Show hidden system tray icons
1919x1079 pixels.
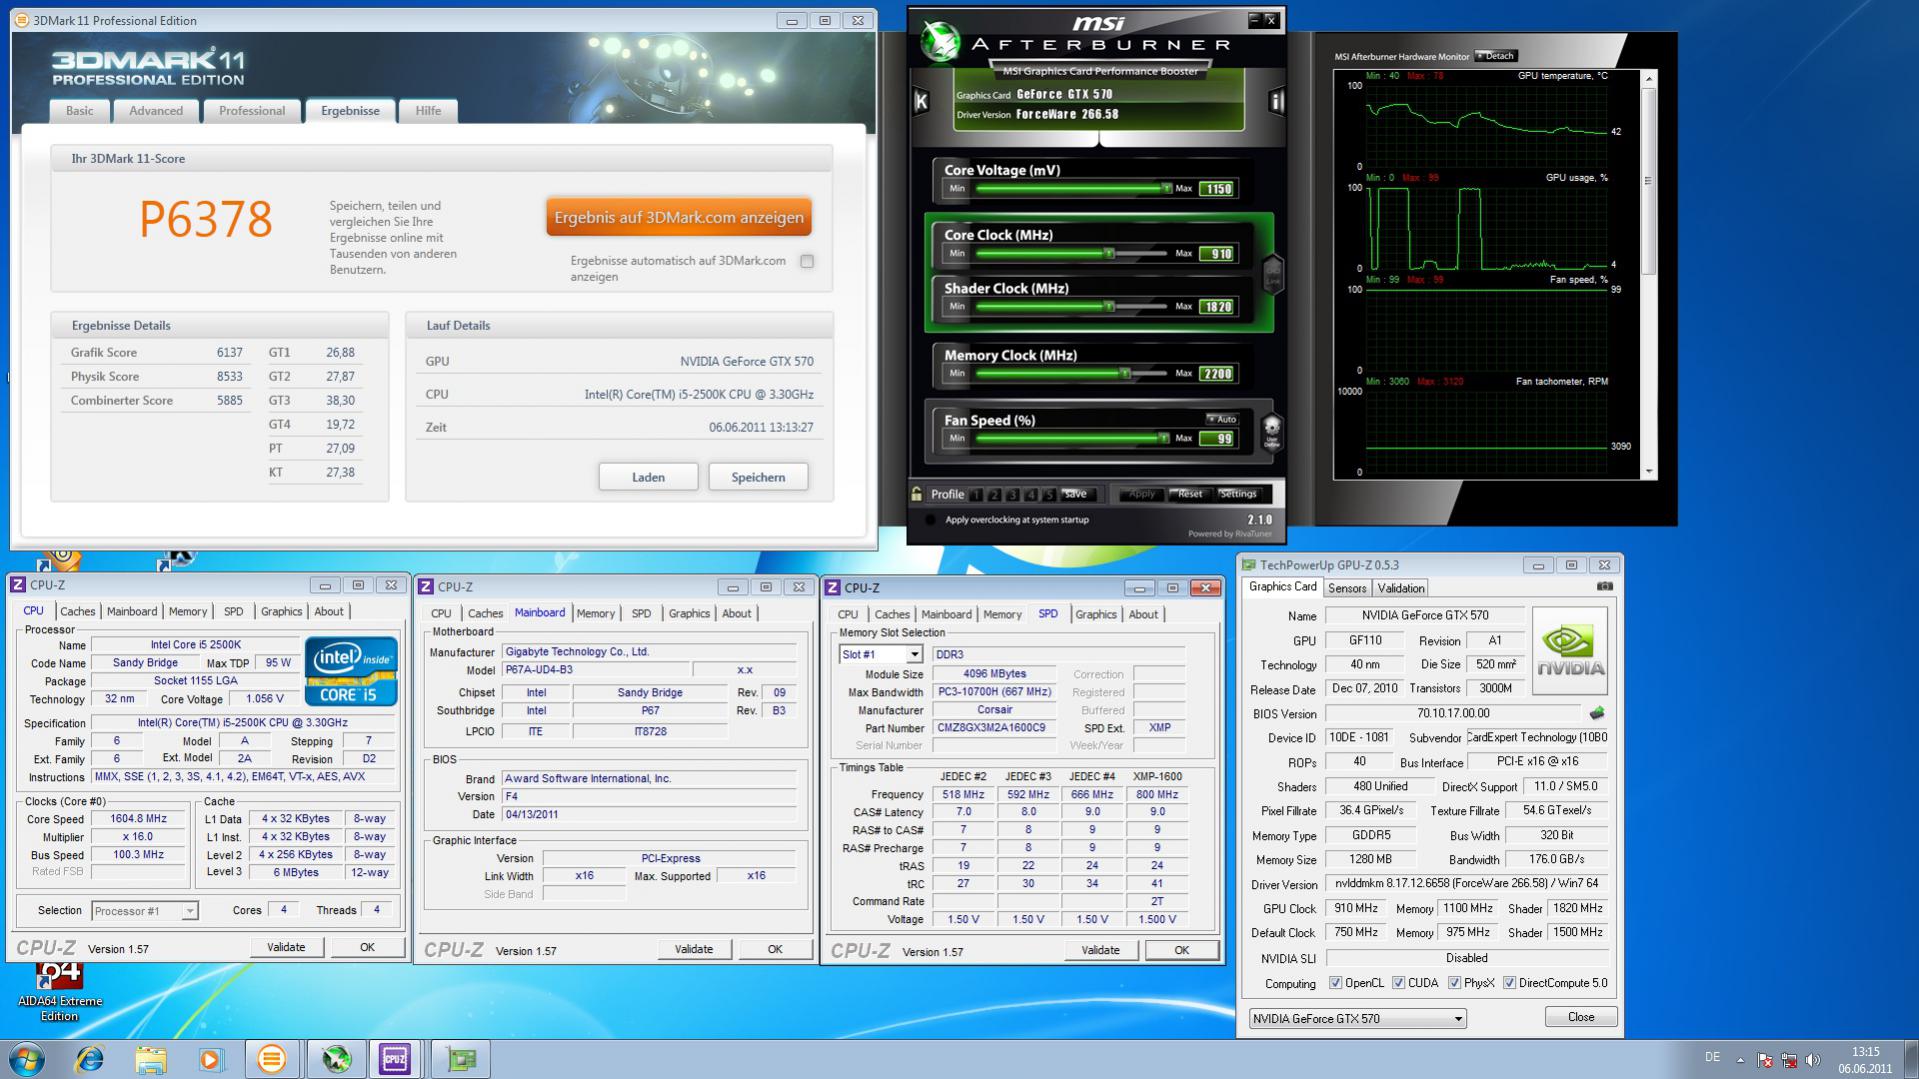click(1740, 1060)
